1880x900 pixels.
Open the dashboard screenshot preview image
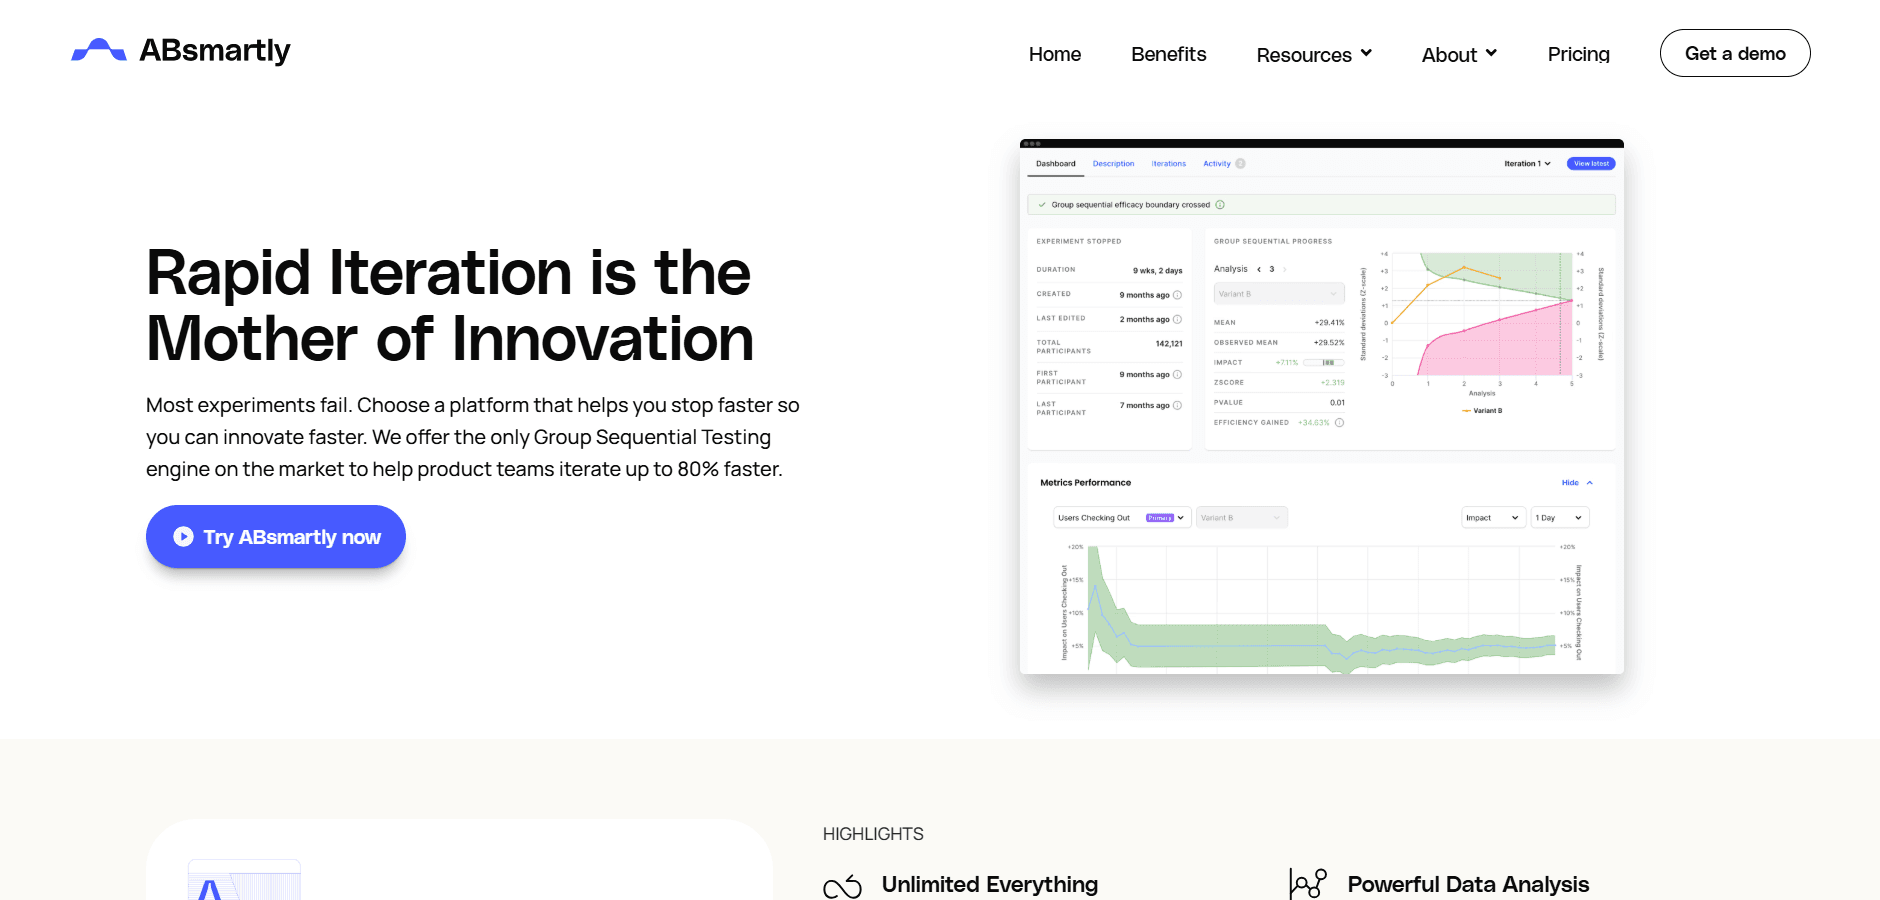[x=1321, y=406]
